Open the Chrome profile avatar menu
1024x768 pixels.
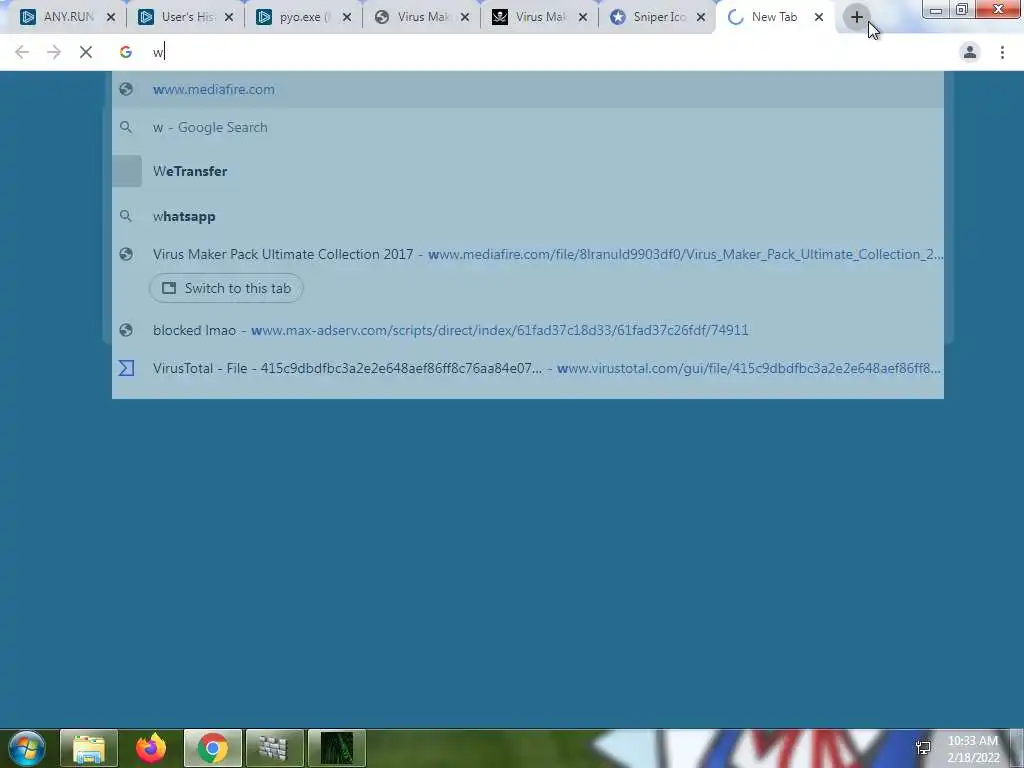click(970, 52)
